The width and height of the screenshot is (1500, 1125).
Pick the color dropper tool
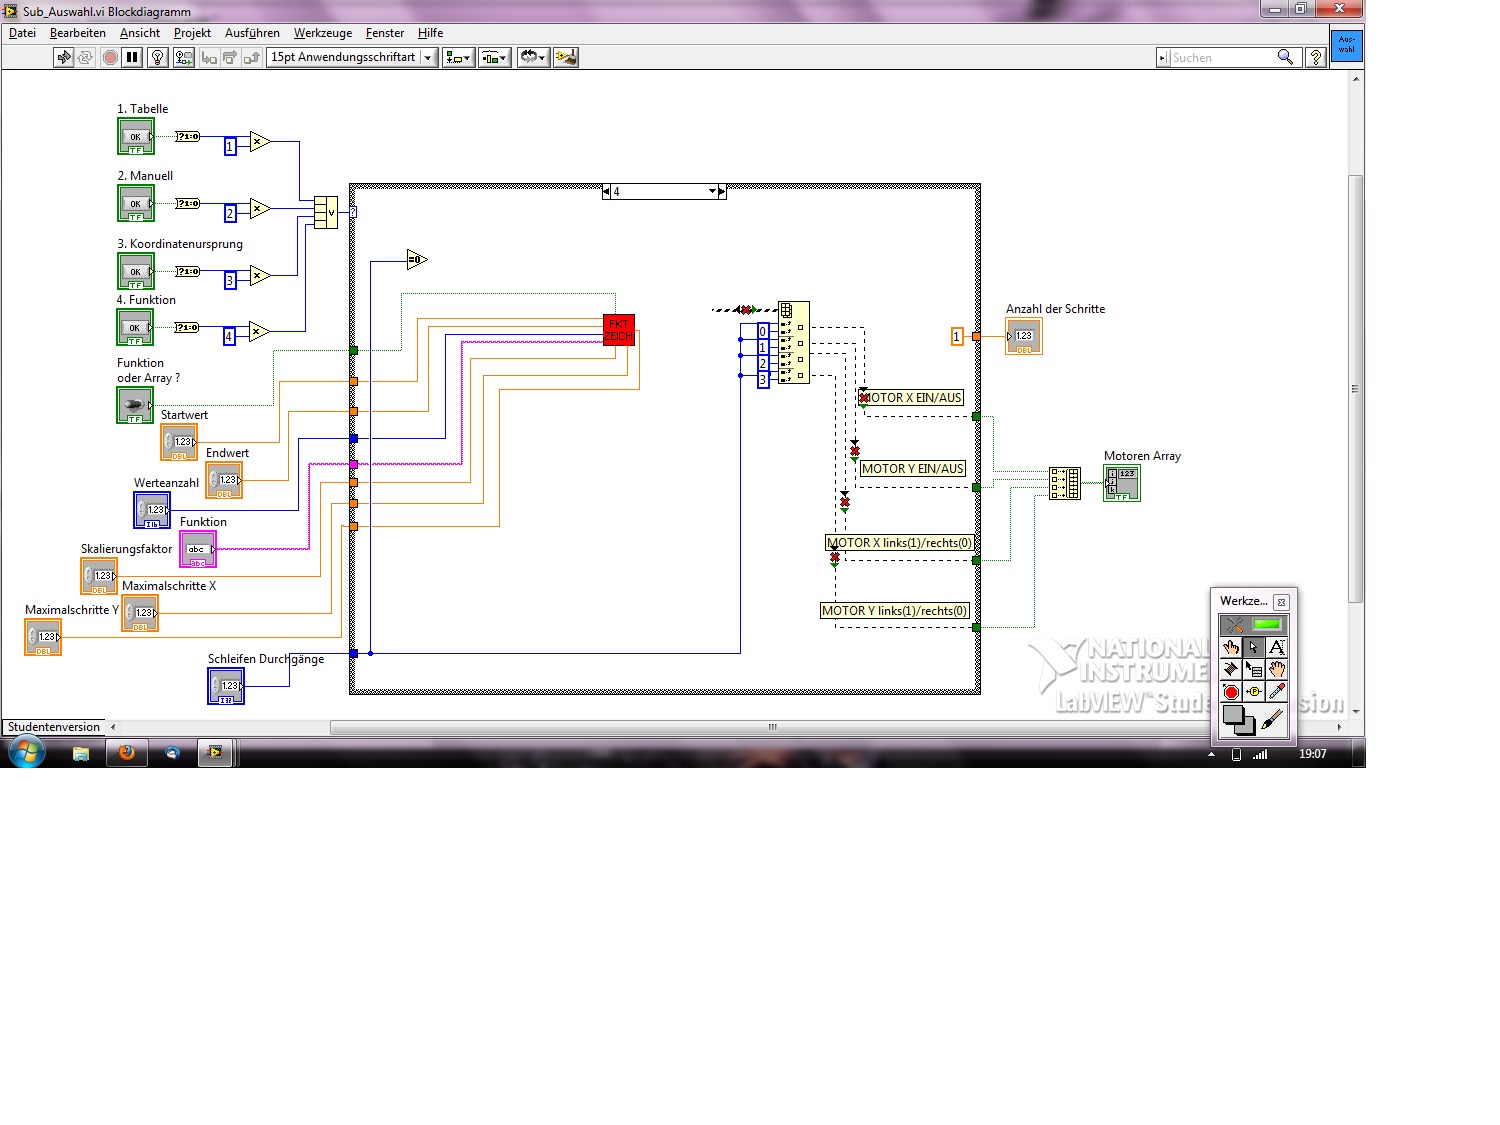click(x=1277, y=692)
